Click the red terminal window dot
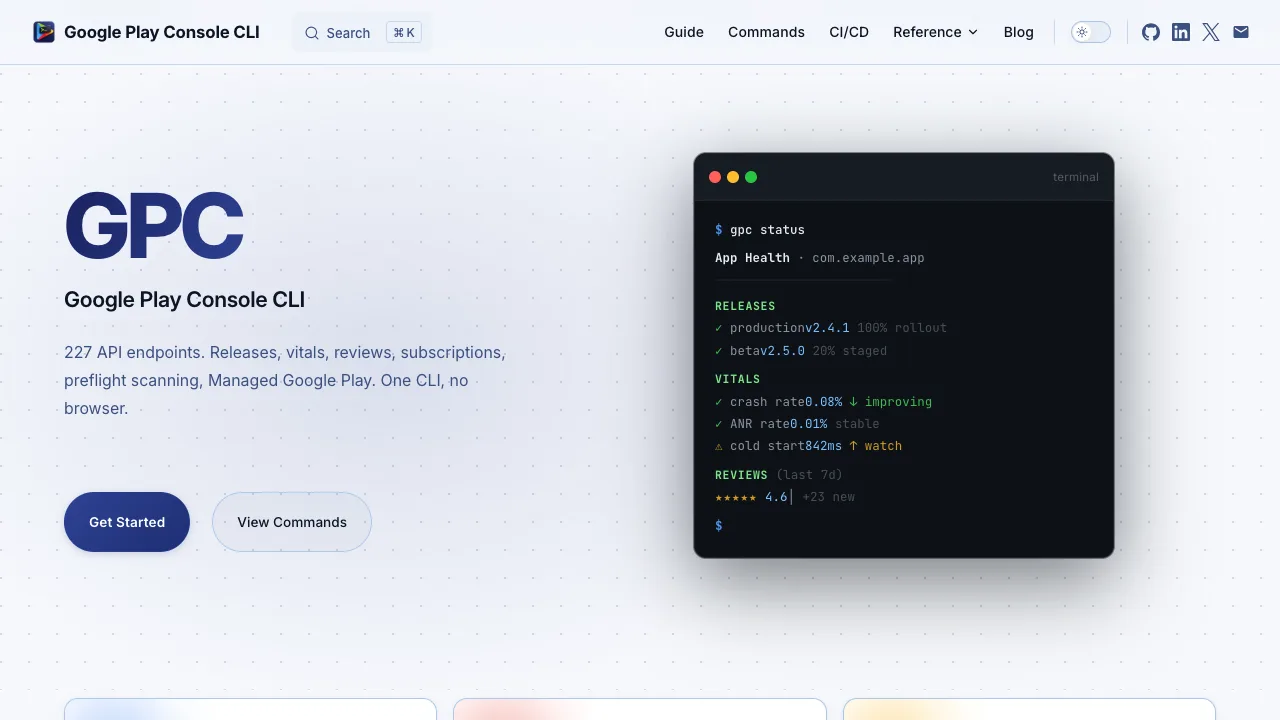The height and width of the screenshot is (720, 1280). (715, 177)
